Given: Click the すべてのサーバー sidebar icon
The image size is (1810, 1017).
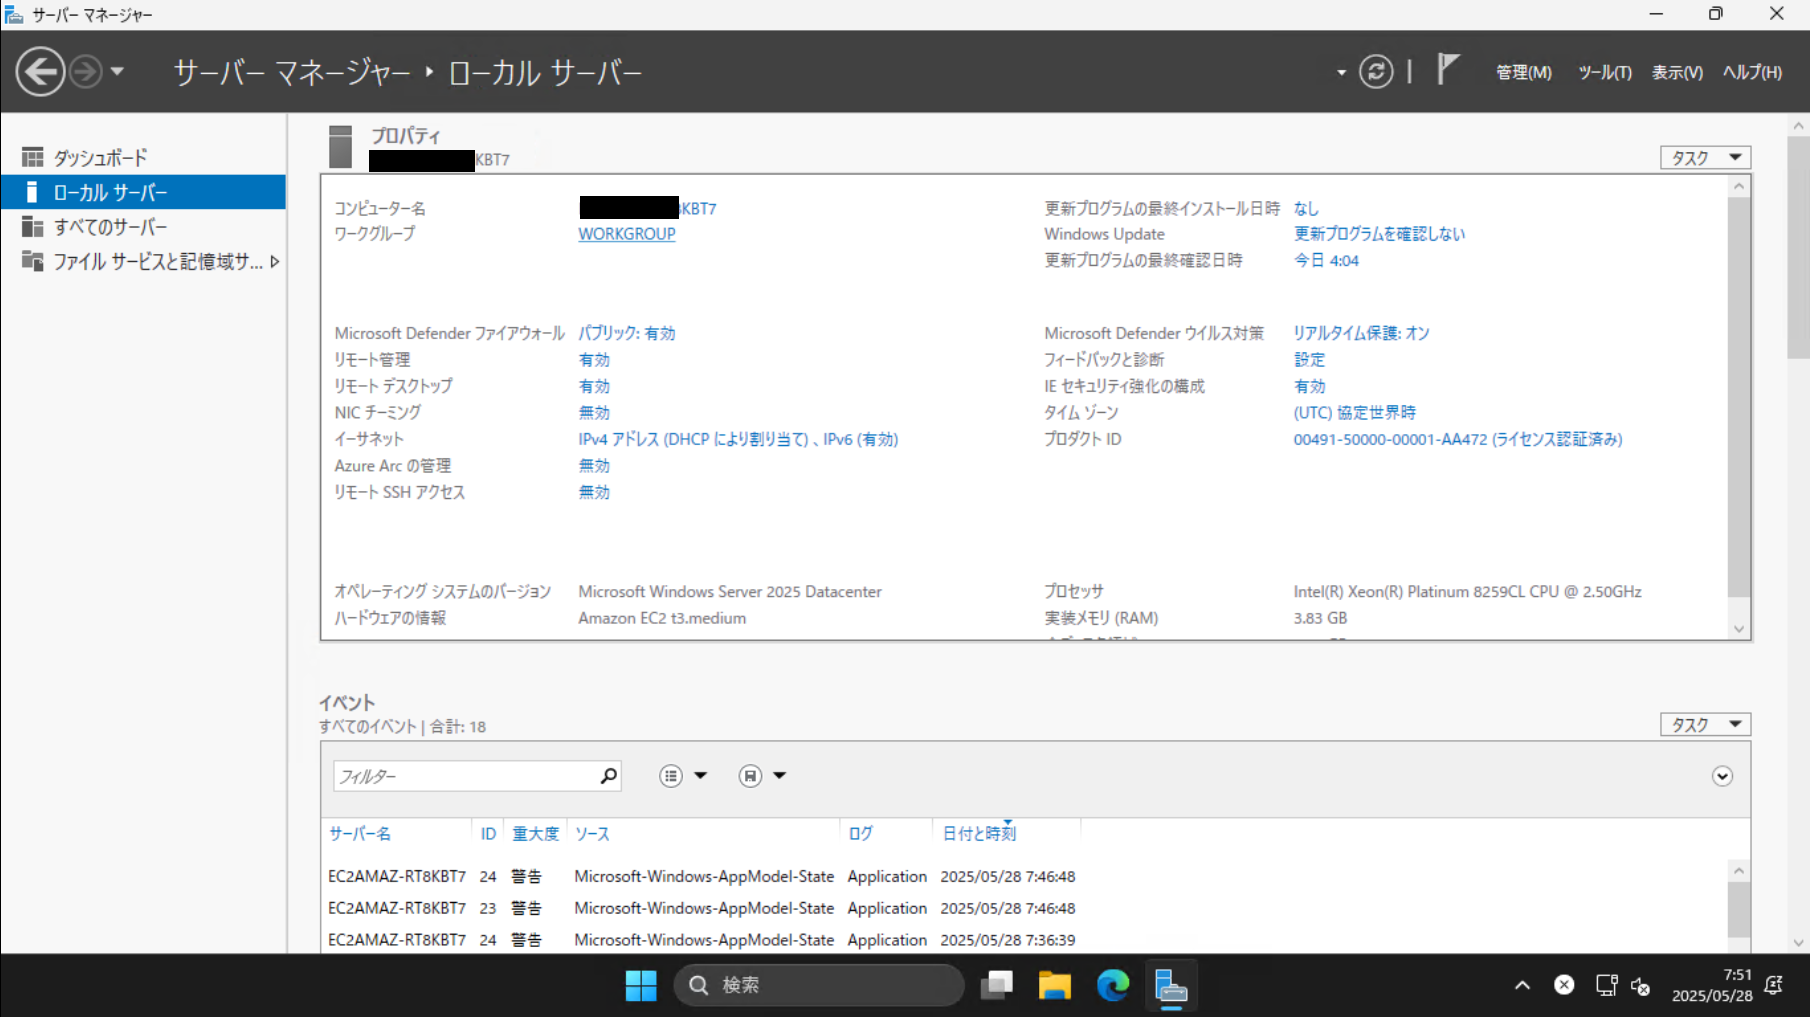Looking at the screenshot, I should [x=33, y=227].
